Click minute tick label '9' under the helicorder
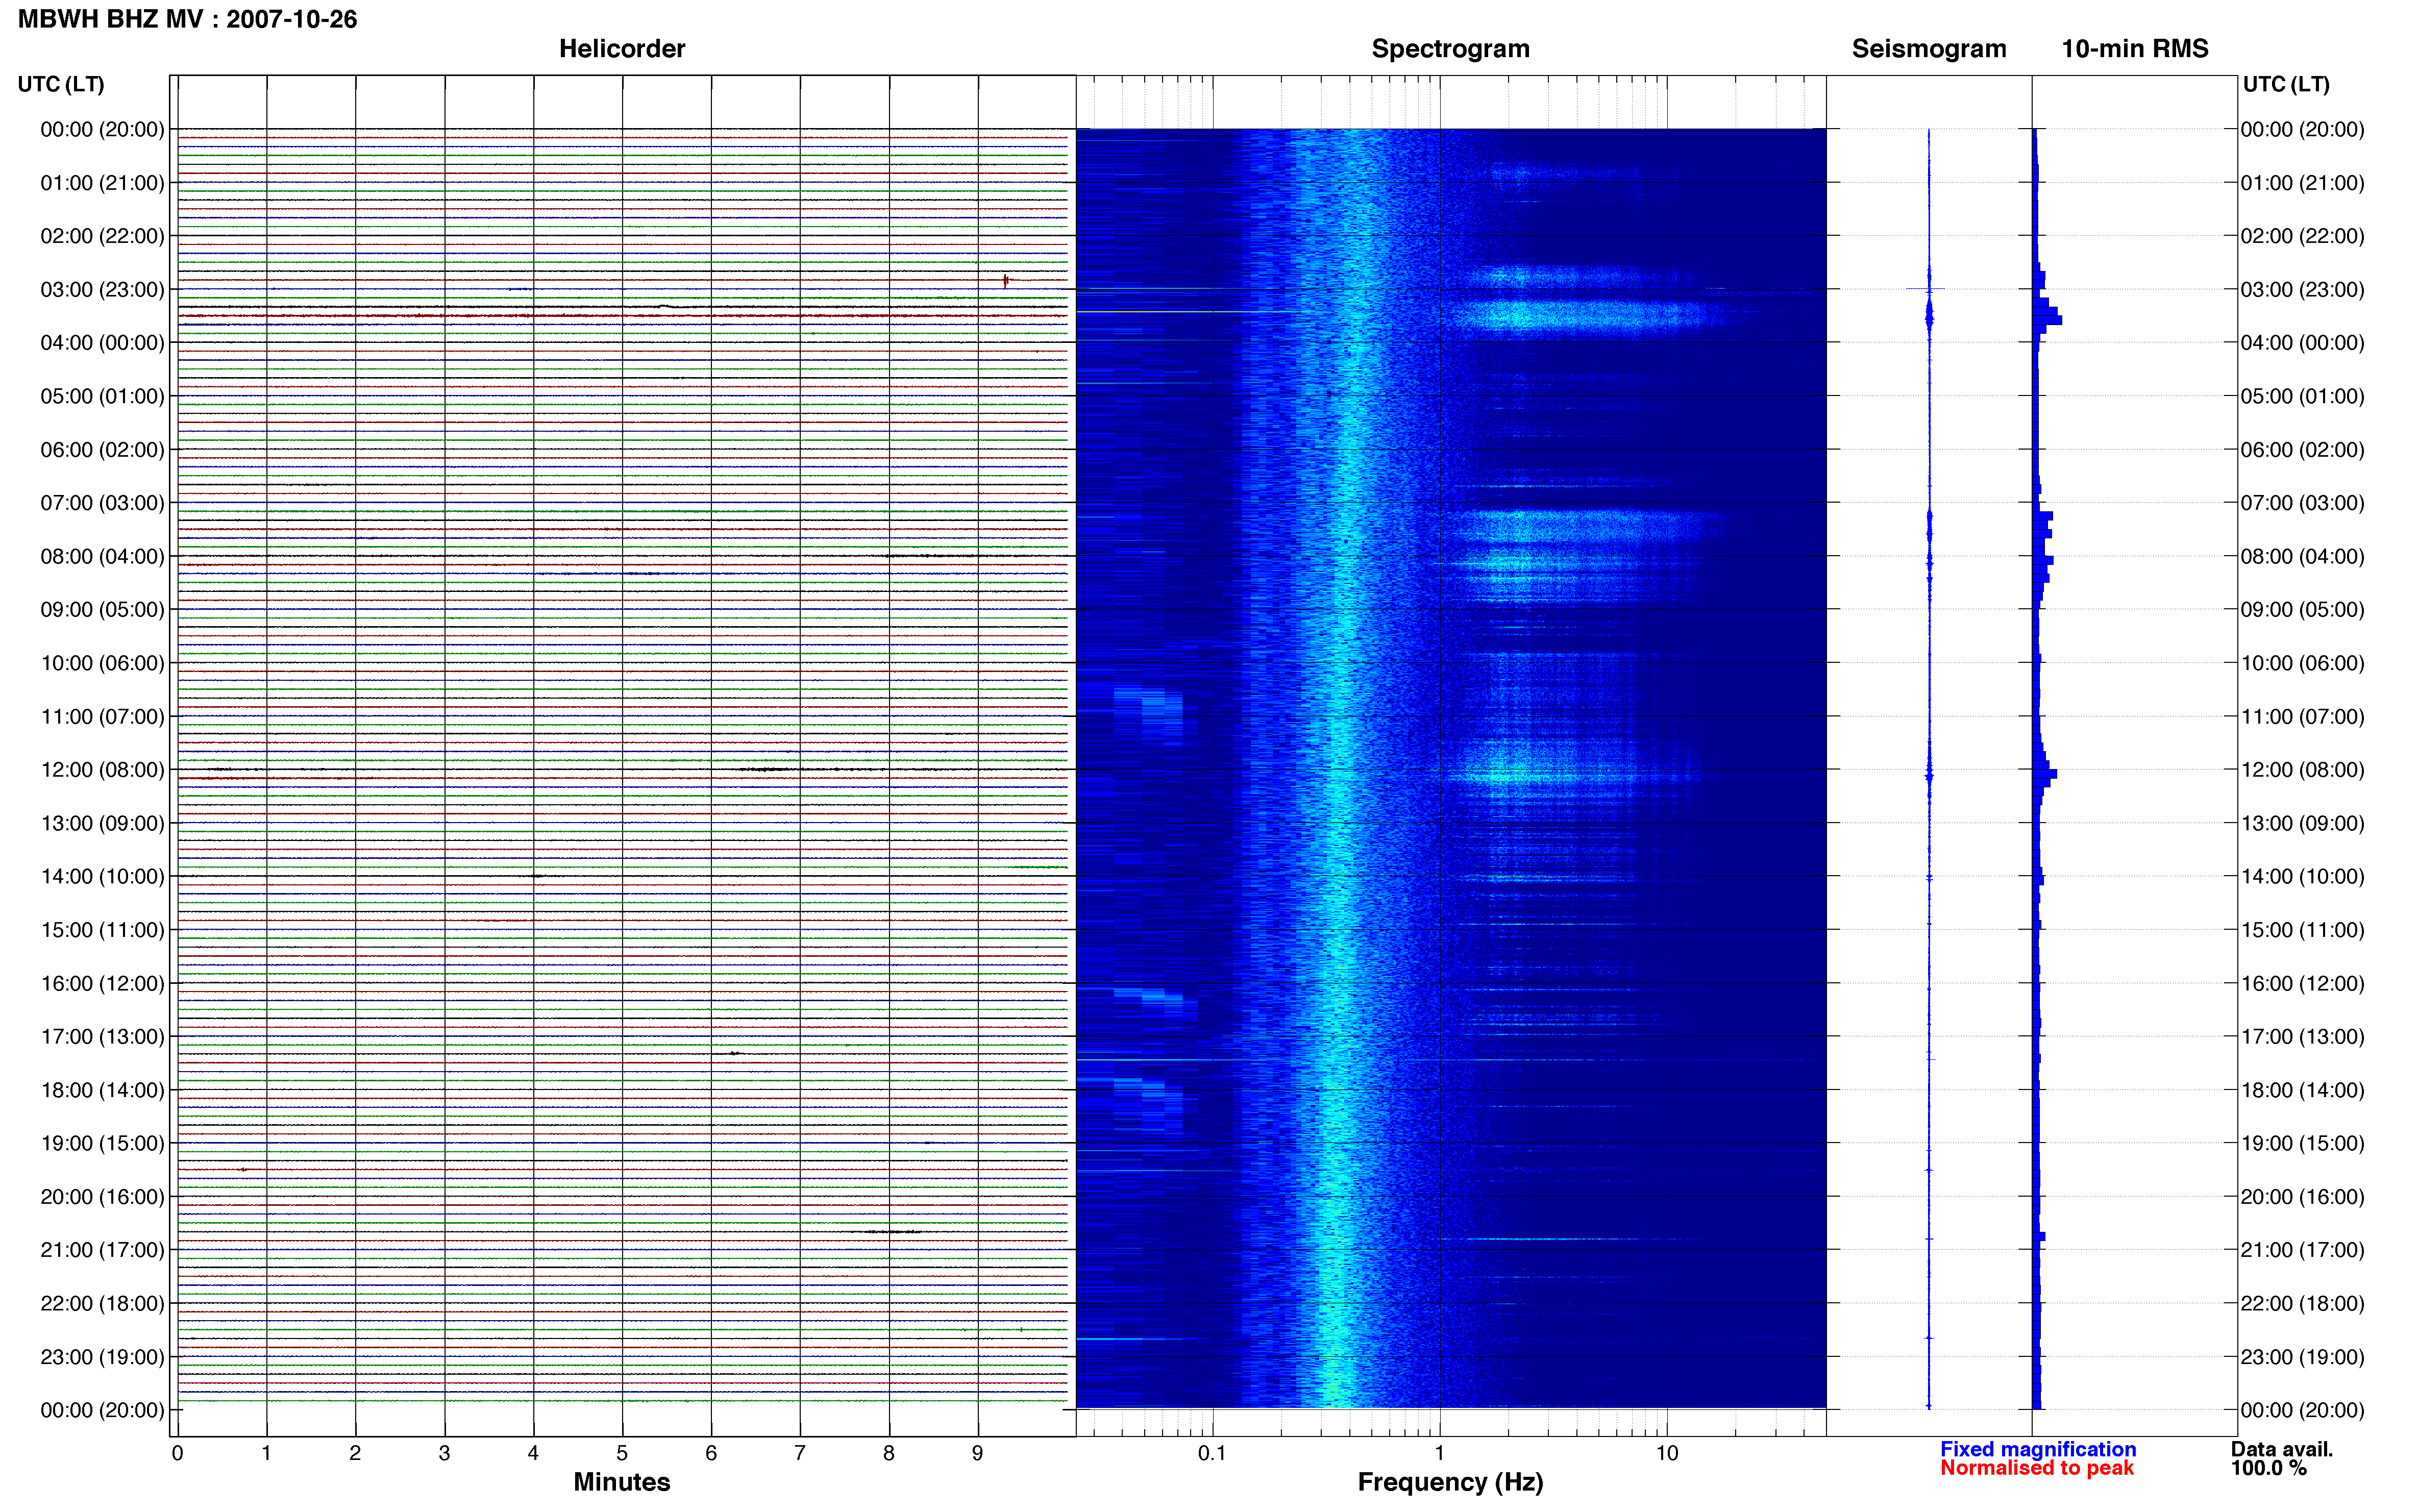The height and width of the screenshot is (1512, 2419). [977, 1454]
